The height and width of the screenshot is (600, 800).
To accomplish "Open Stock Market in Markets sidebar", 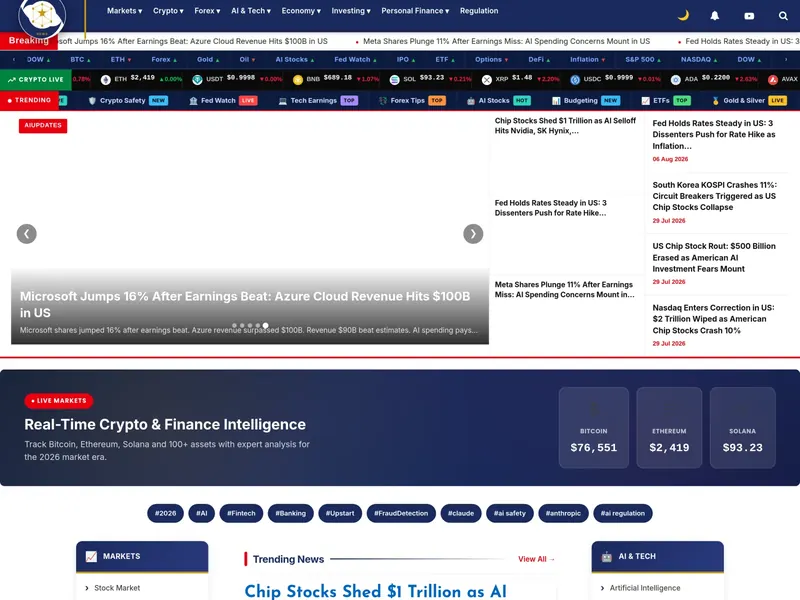I will 117,588.
